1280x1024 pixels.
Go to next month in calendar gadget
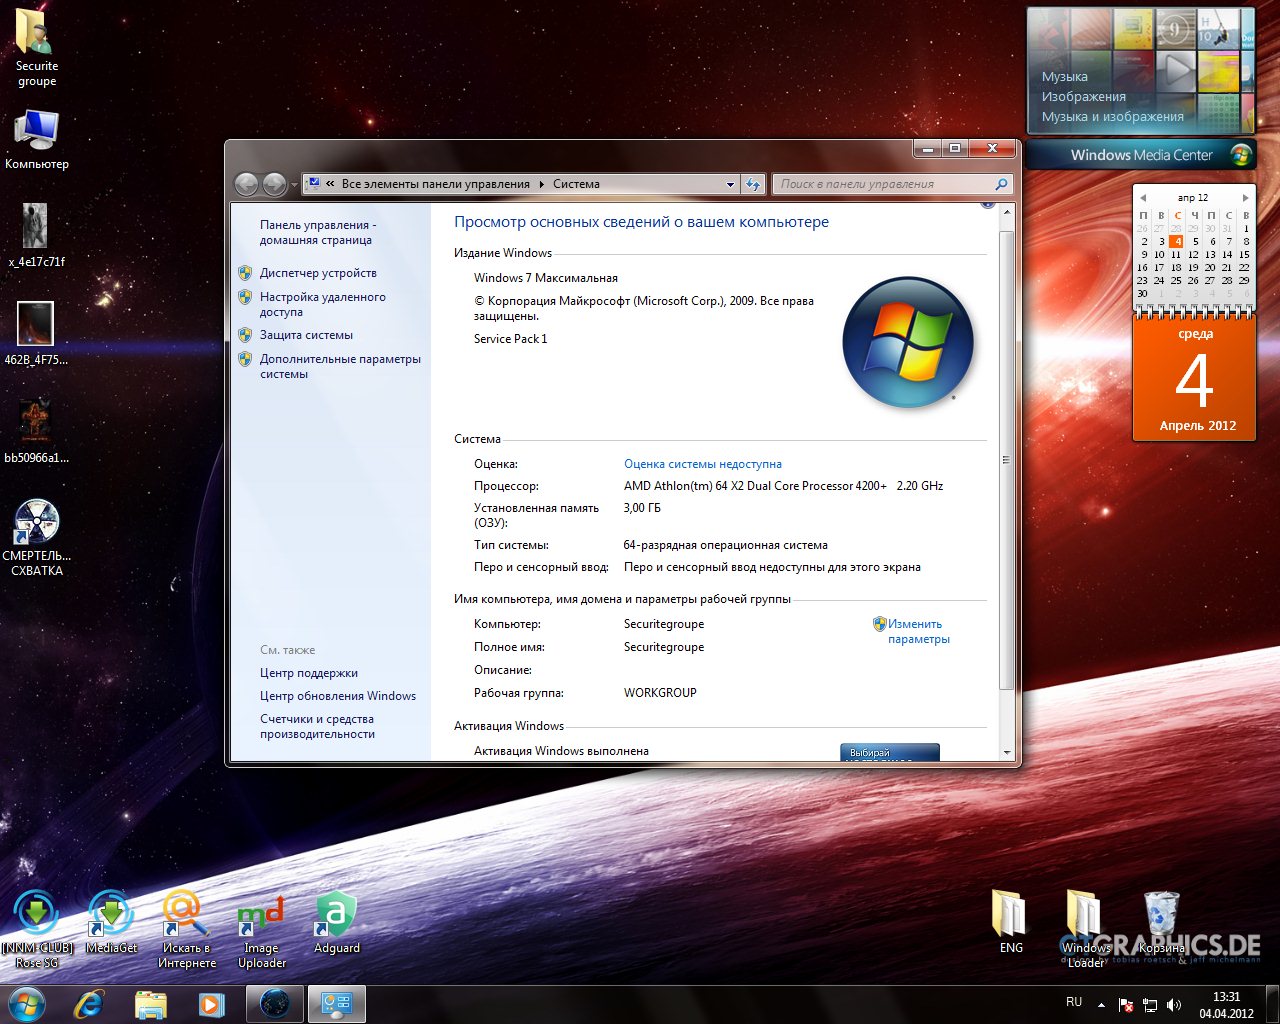tap(1245, 198)
